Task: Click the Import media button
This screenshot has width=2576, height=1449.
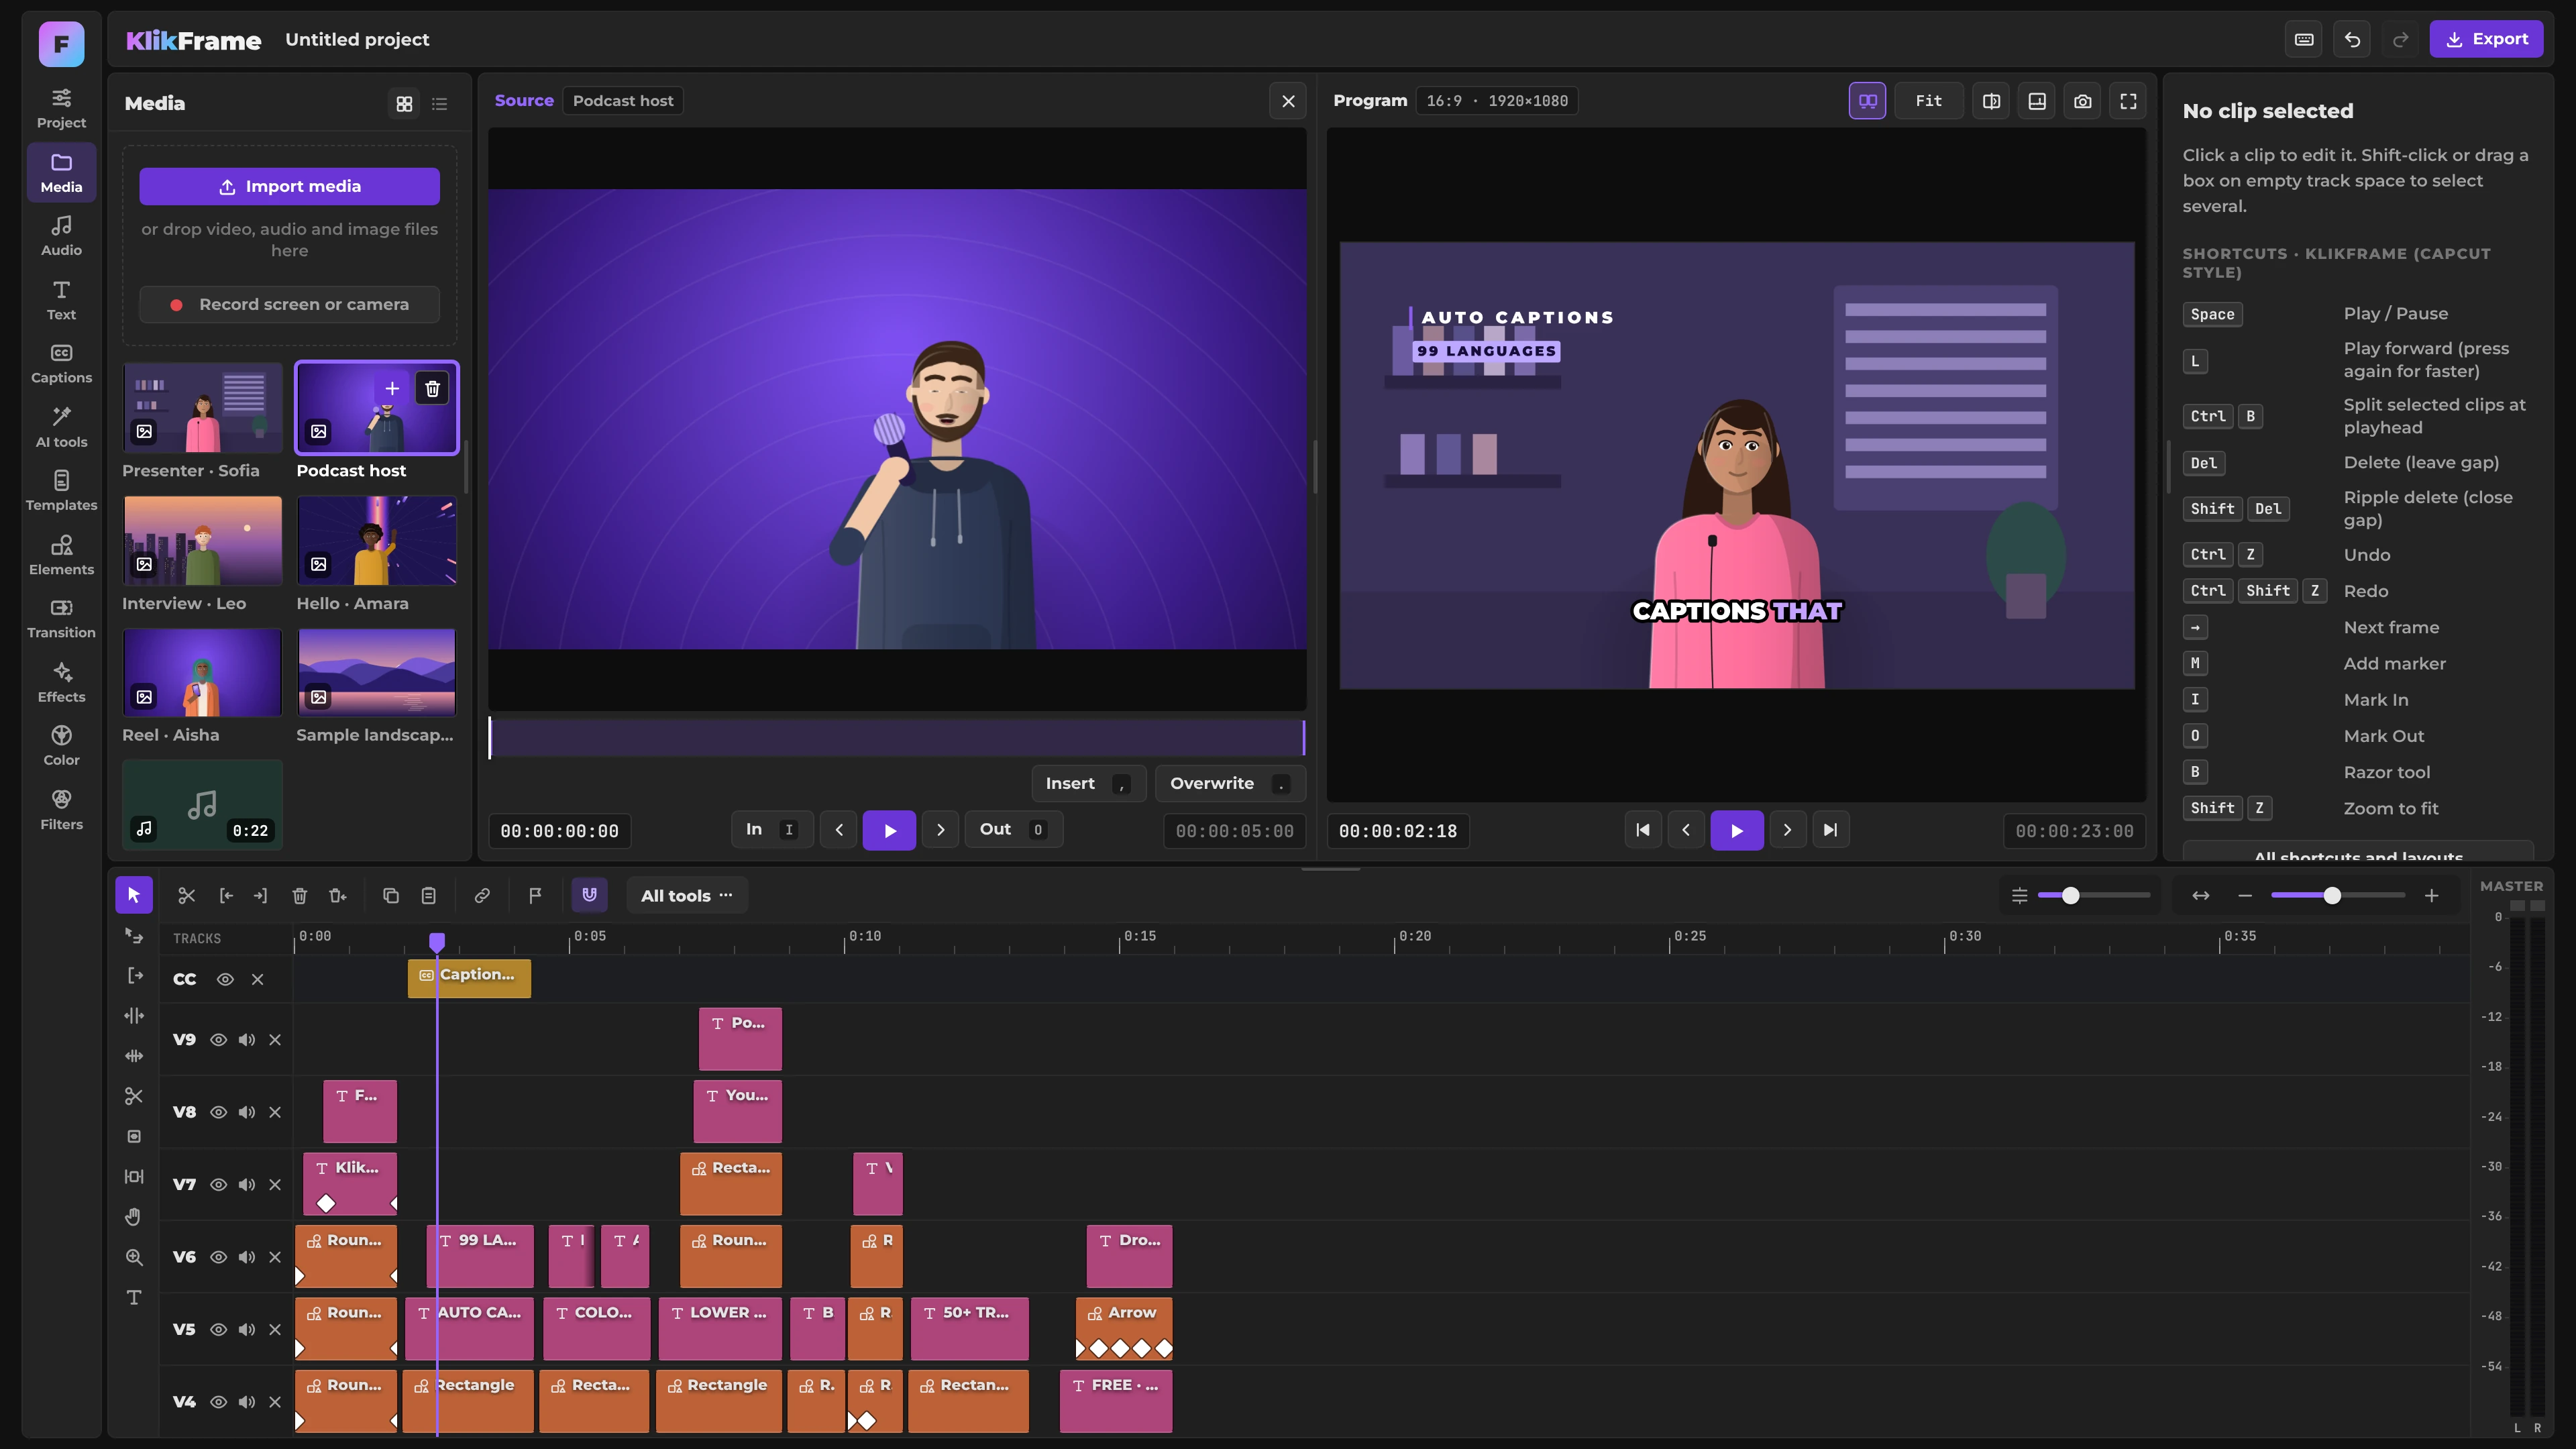Action: click(289, 186)
